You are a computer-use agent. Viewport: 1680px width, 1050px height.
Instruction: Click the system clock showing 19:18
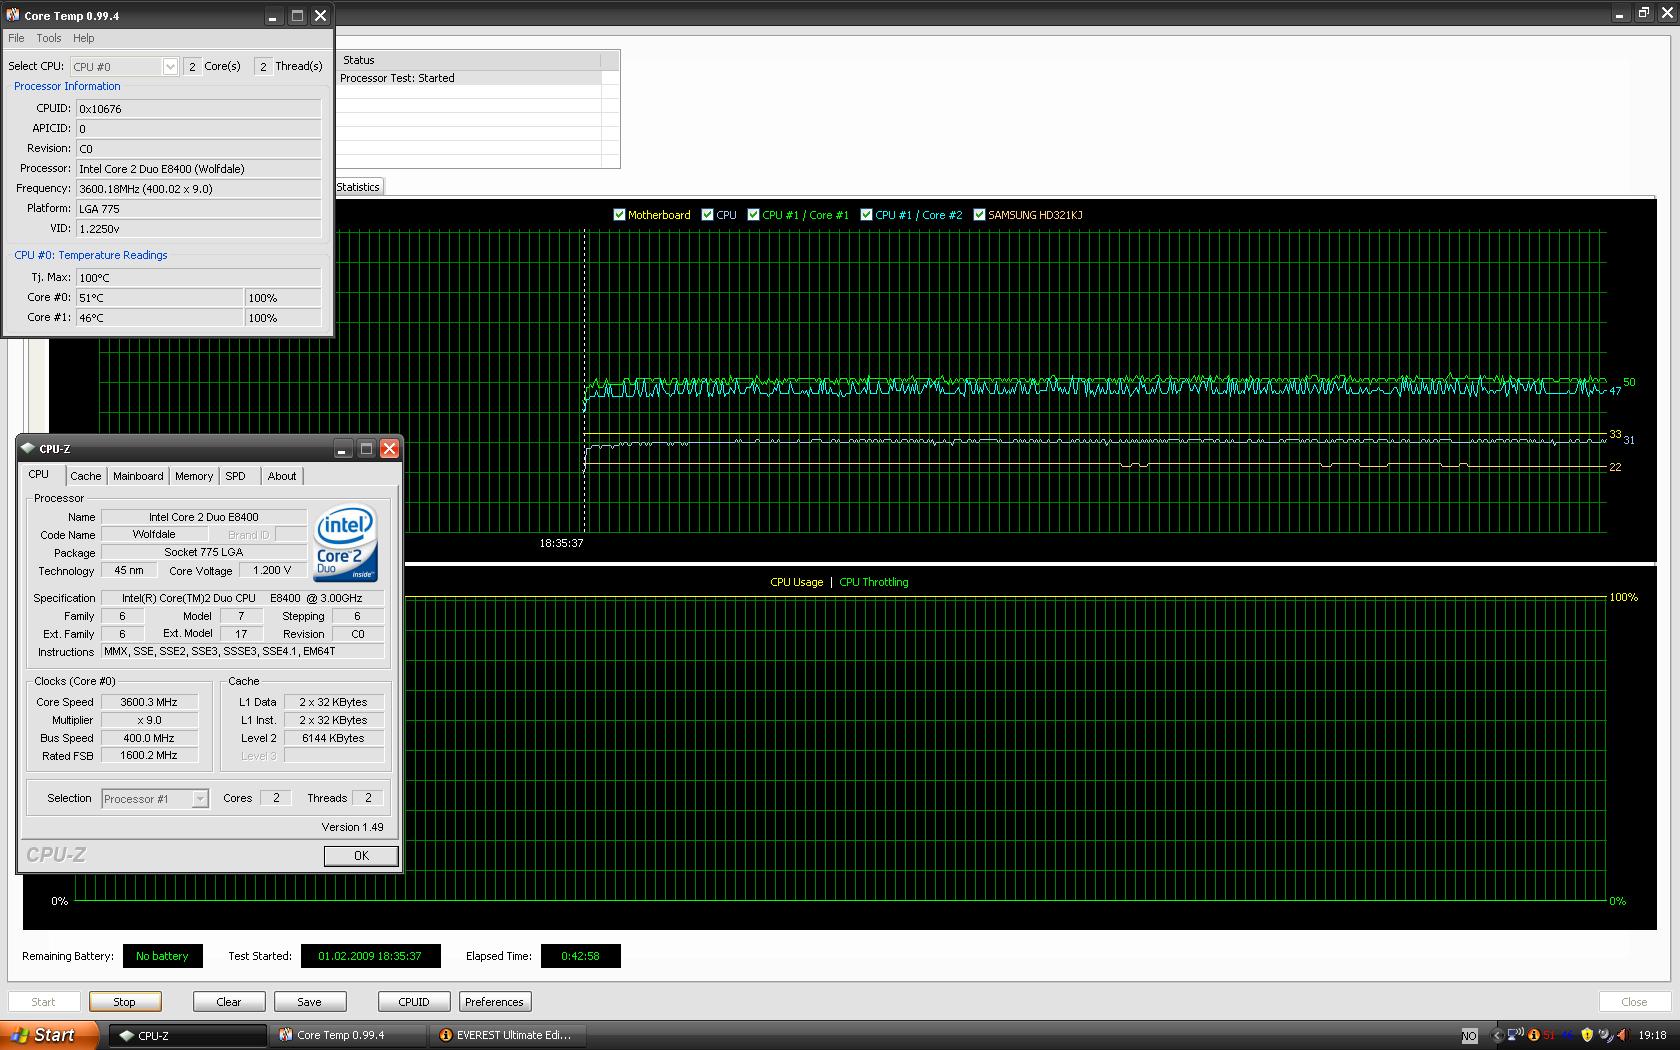click(1653, 1036)
